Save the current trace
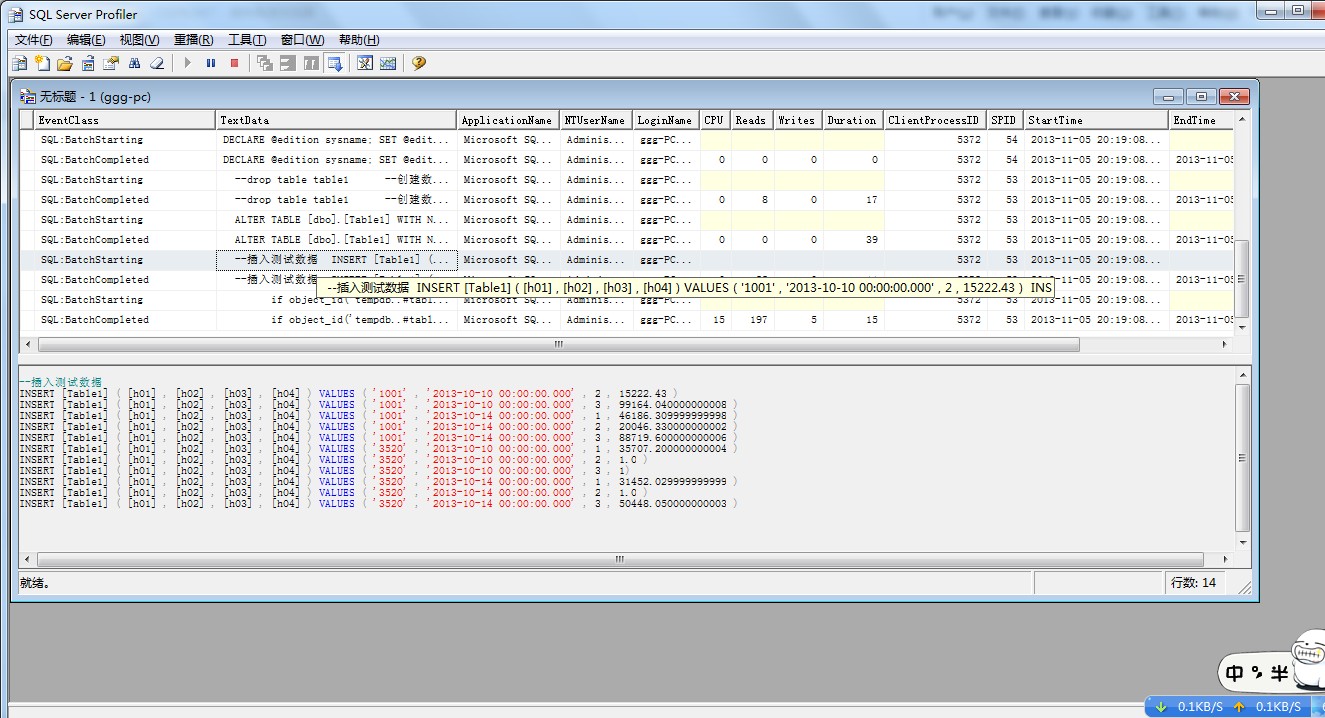The height and width of the screenshot is (718, 1325). coord(88,62)
